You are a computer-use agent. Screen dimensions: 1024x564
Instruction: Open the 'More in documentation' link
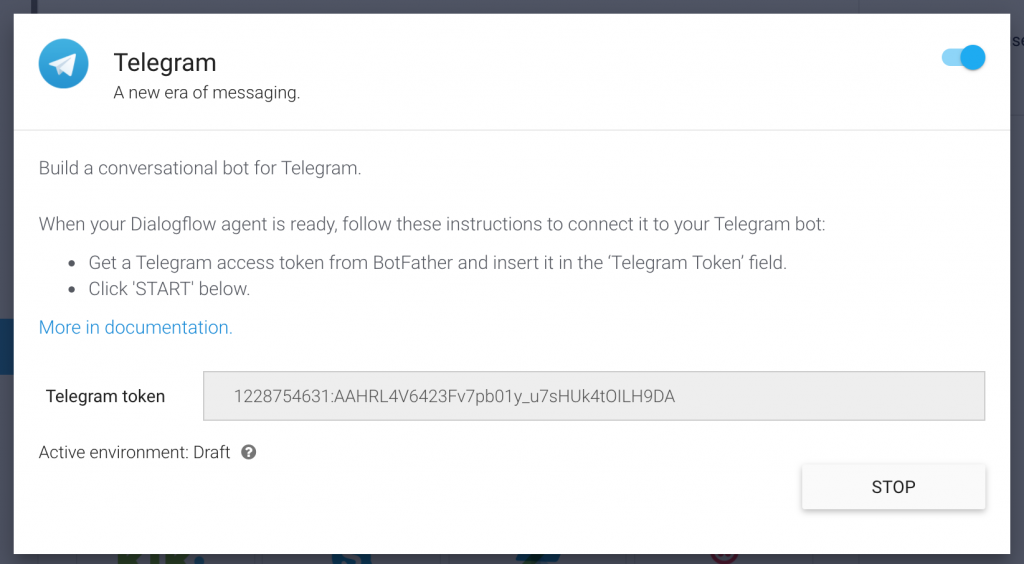point(135,327)
